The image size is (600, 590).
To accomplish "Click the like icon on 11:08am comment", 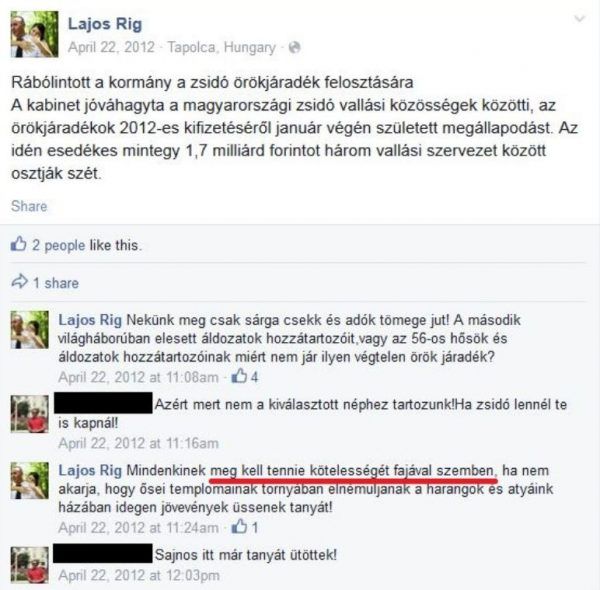I will click(x=239, y=376).
